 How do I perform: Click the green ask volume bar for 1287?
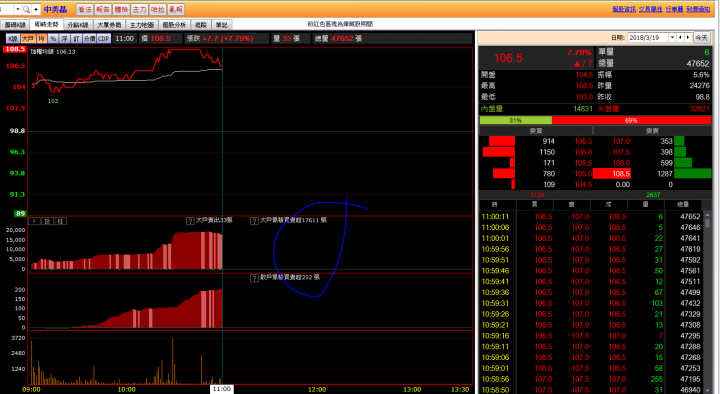(x=692, y=174)
